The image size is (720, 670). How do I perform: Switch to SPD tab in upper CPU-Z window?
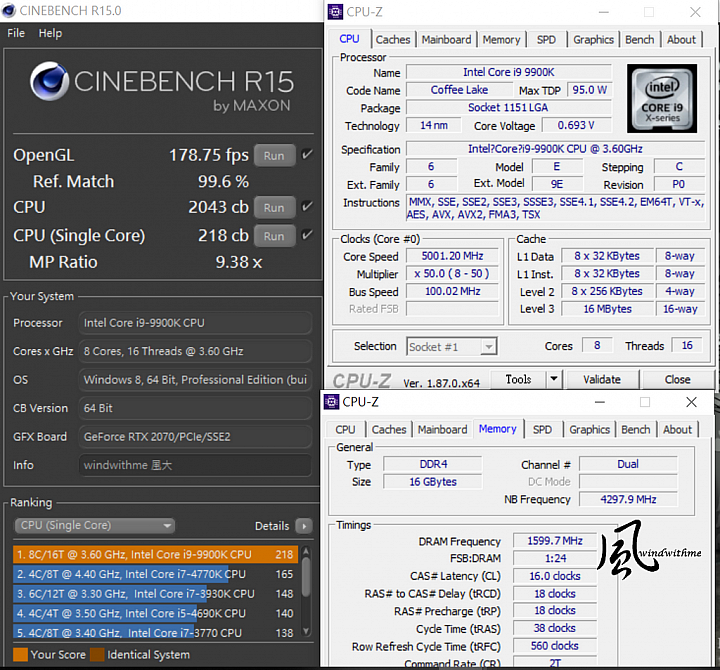[x=546, y=39]
